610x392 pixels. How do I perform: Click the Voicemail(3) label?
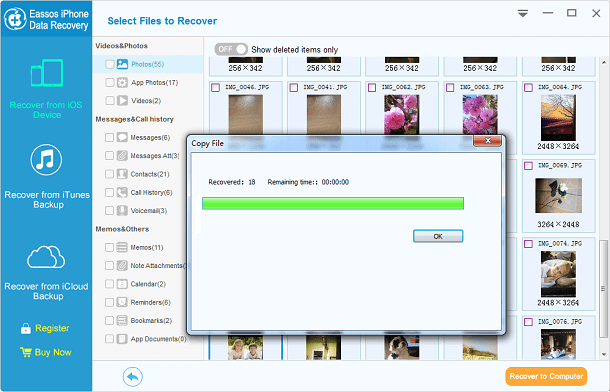click(149, 210)
